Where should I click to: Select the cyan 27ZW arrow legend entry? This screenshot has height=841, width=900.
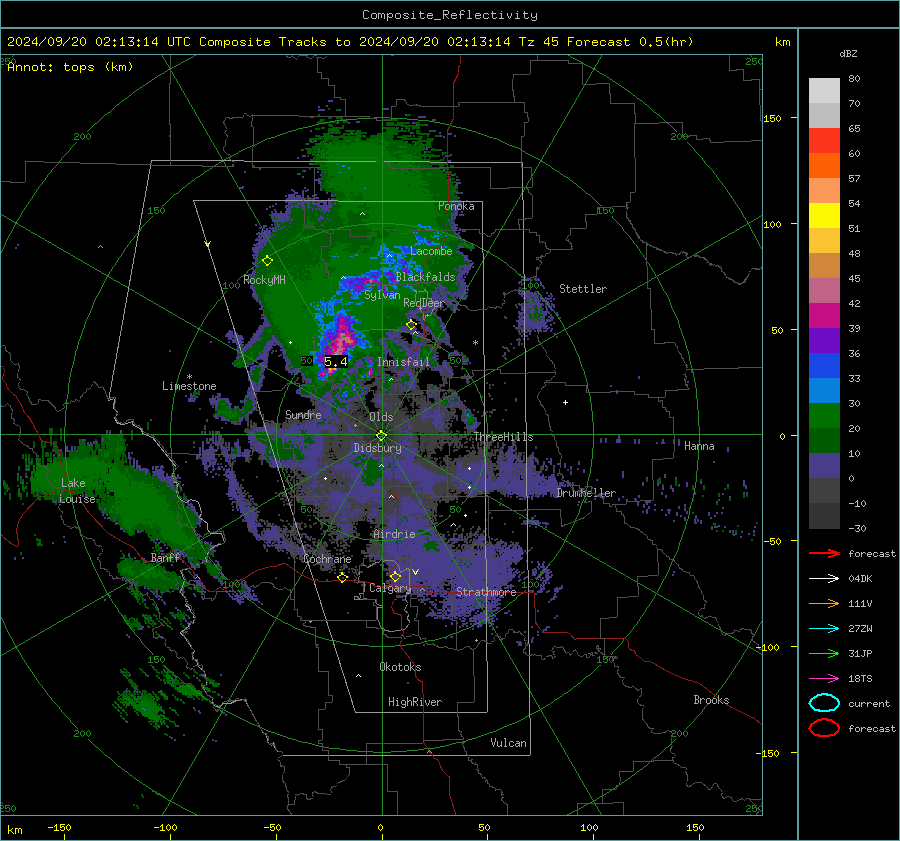coord(824,629)
